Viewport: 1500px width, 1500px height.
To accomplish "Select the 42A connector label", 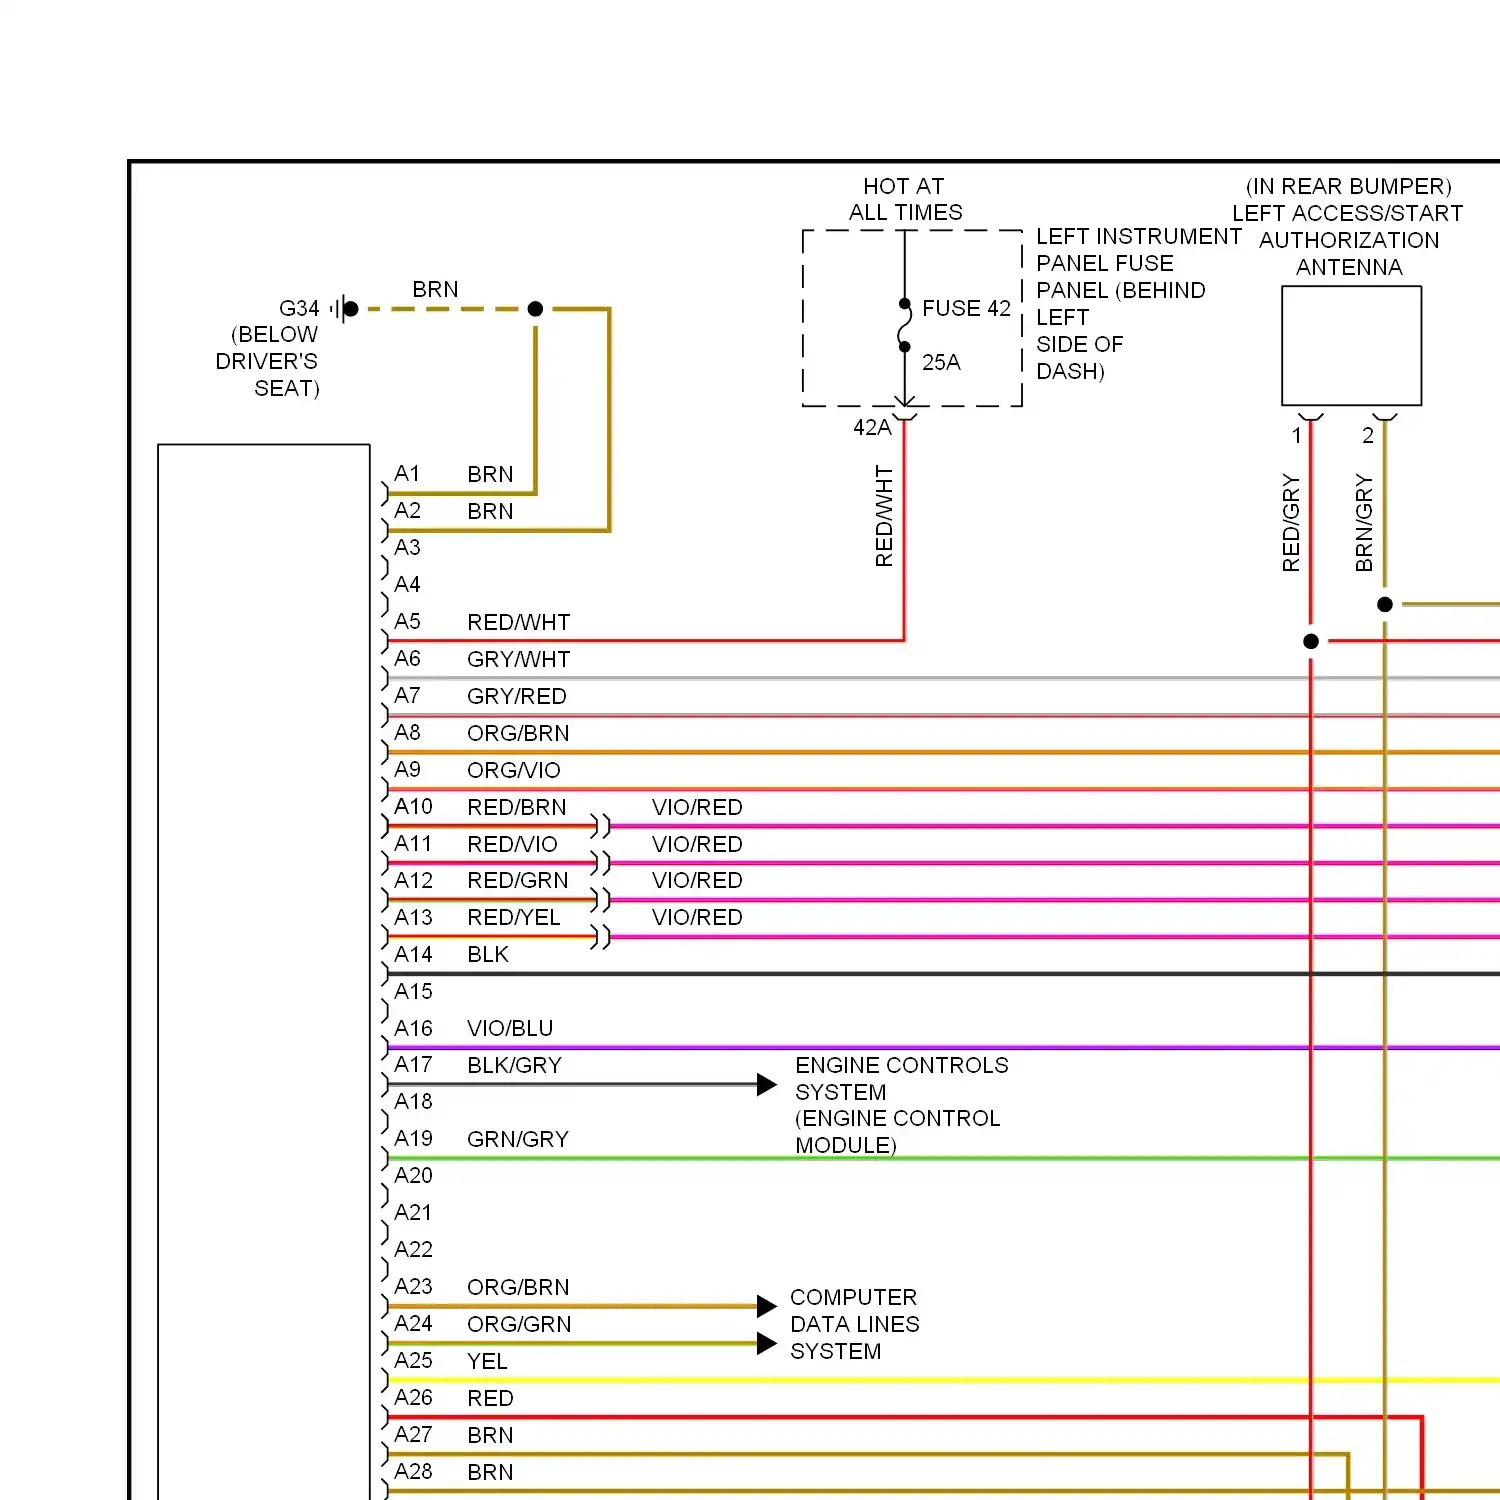I will point(872,427).
